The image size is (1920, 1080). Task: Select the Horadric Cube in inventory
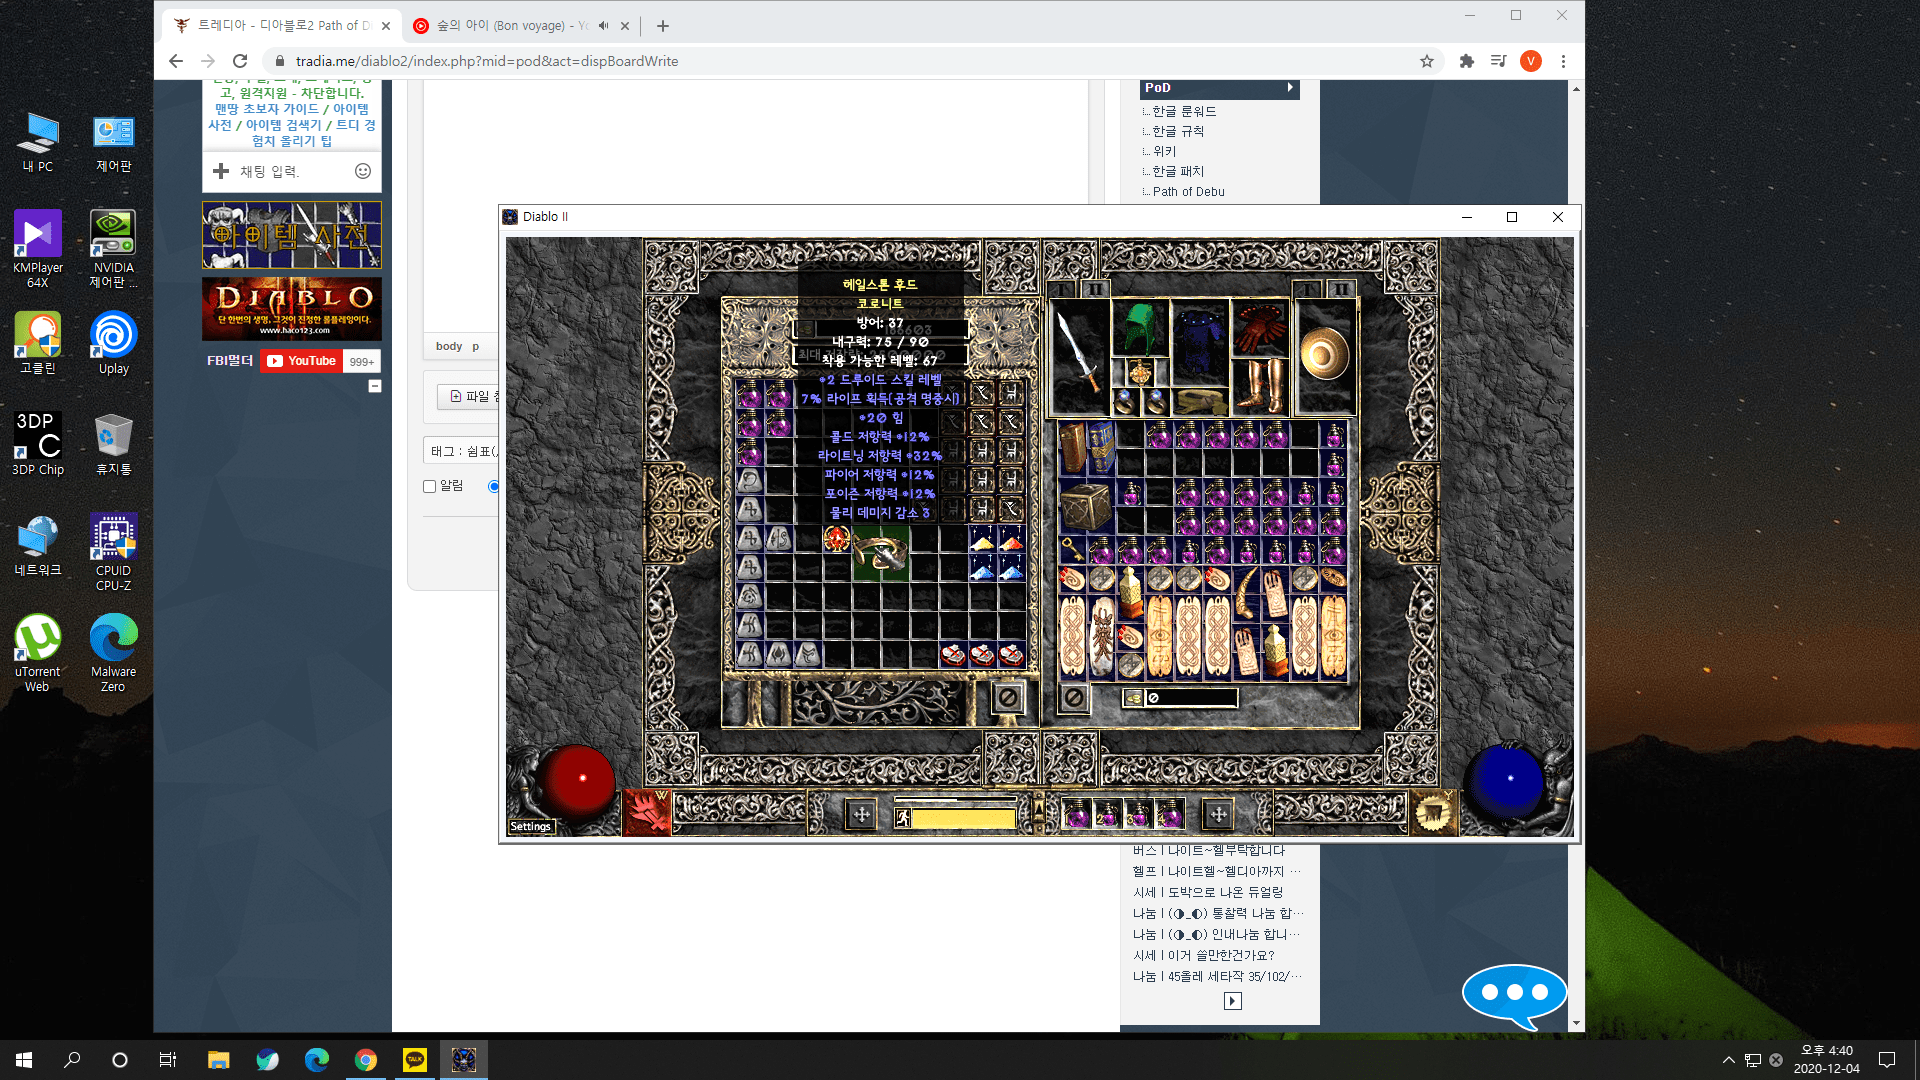point(1087,506)
